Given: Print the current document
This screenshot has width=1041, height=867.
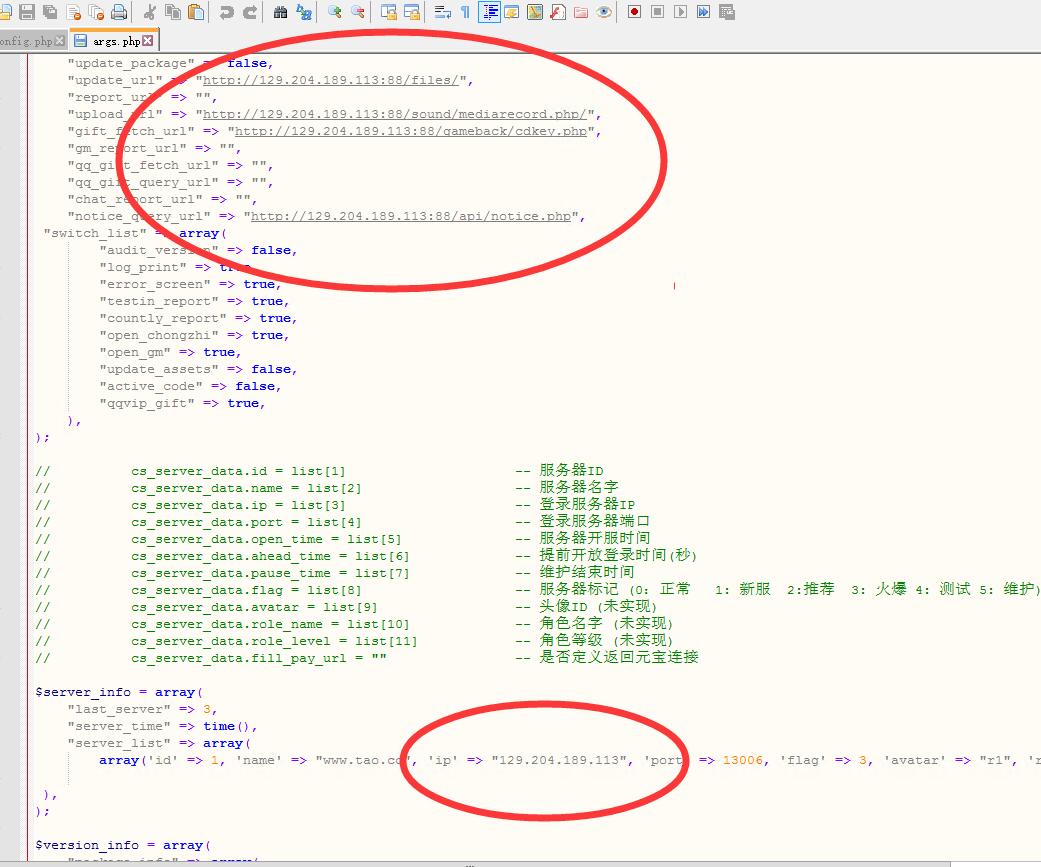Looking at the screenshot, I should tap(119, 12).
